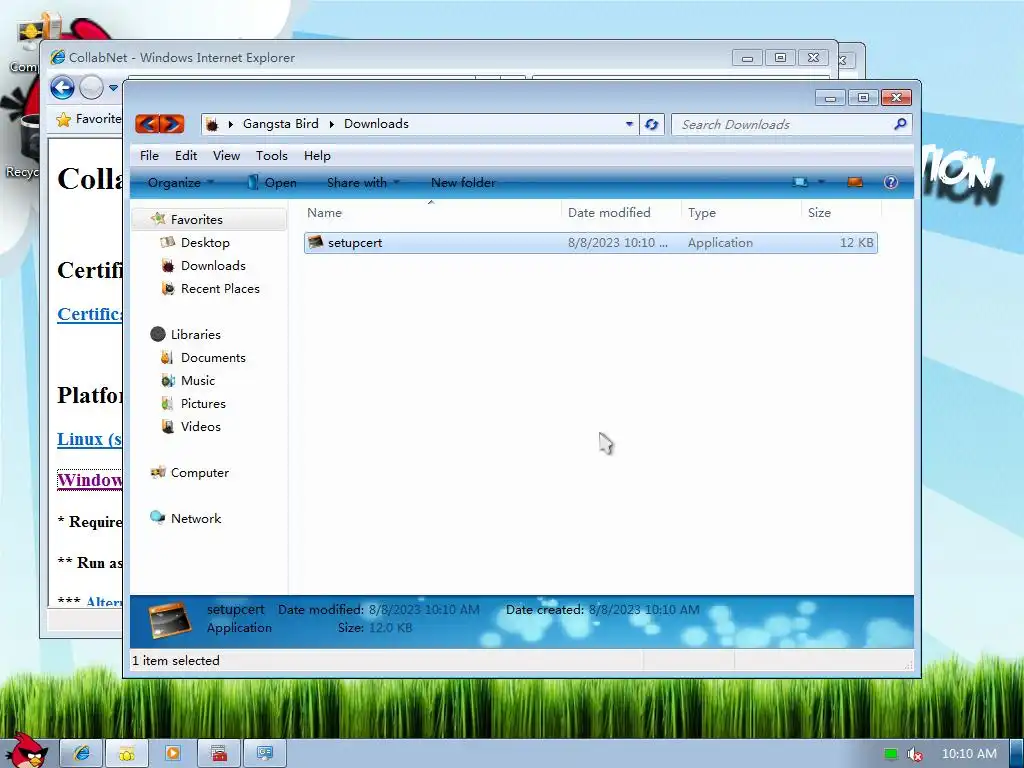1024x768 pixels.
Task: Click the Show desktop button
Action: click(x=1017, y=753)
